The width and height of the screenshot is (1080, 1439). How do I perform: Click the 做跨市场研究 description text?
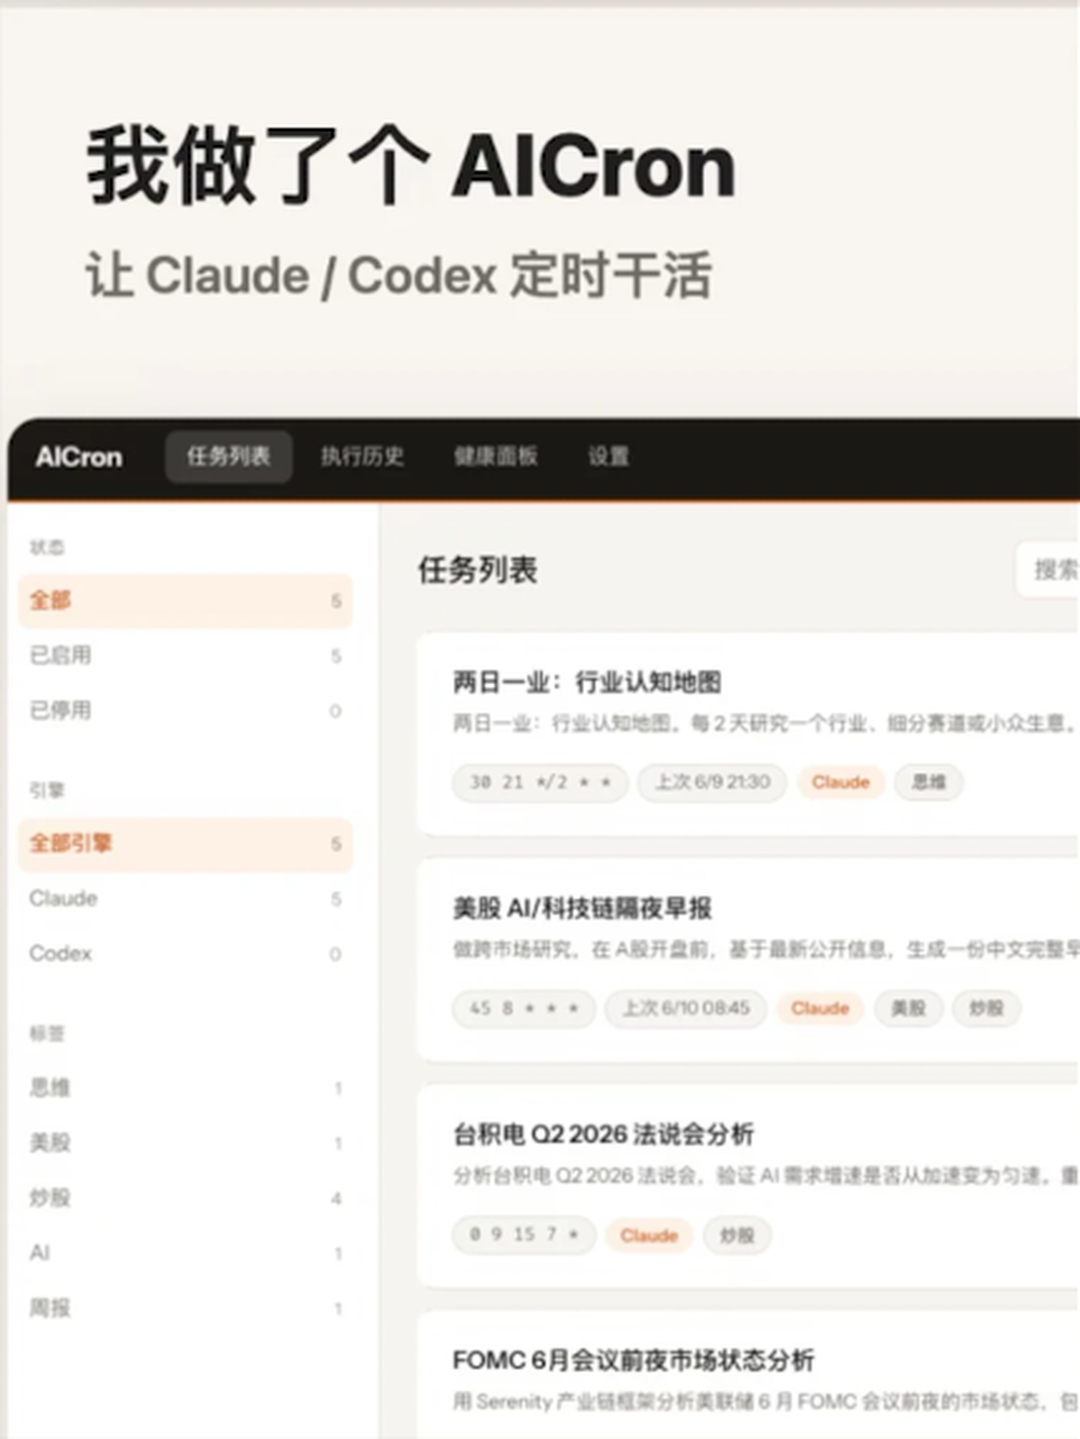click(765, 949)
